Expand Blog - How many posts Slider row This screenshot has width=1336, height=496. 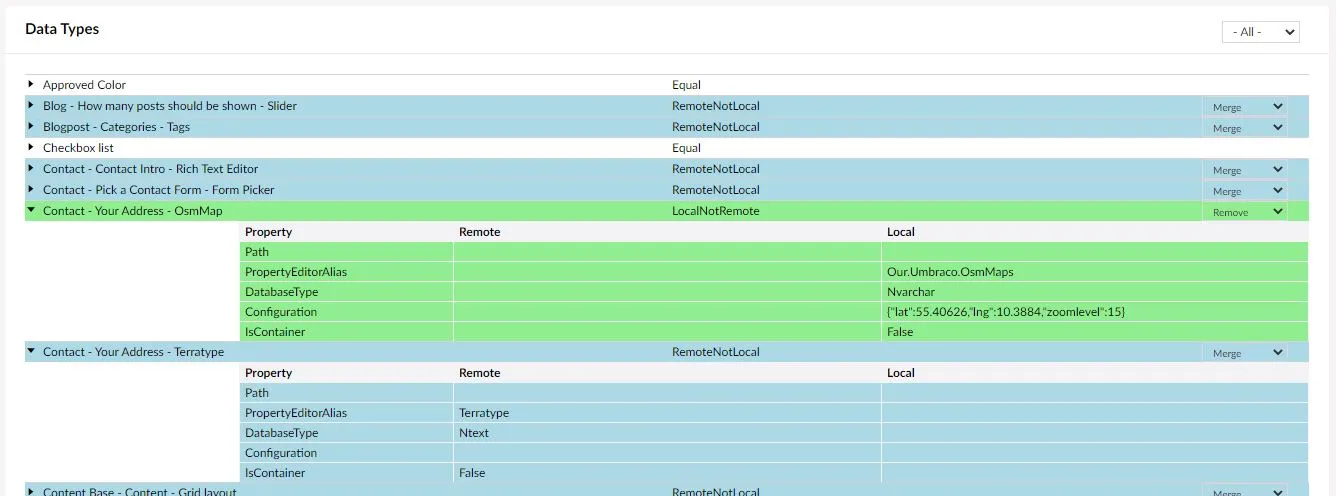click(31, 106)
